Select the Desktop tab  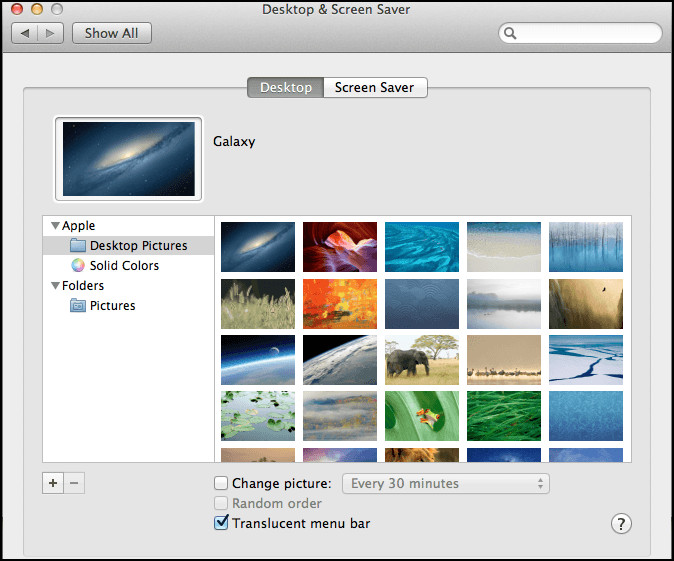click(x=286, y=87)
